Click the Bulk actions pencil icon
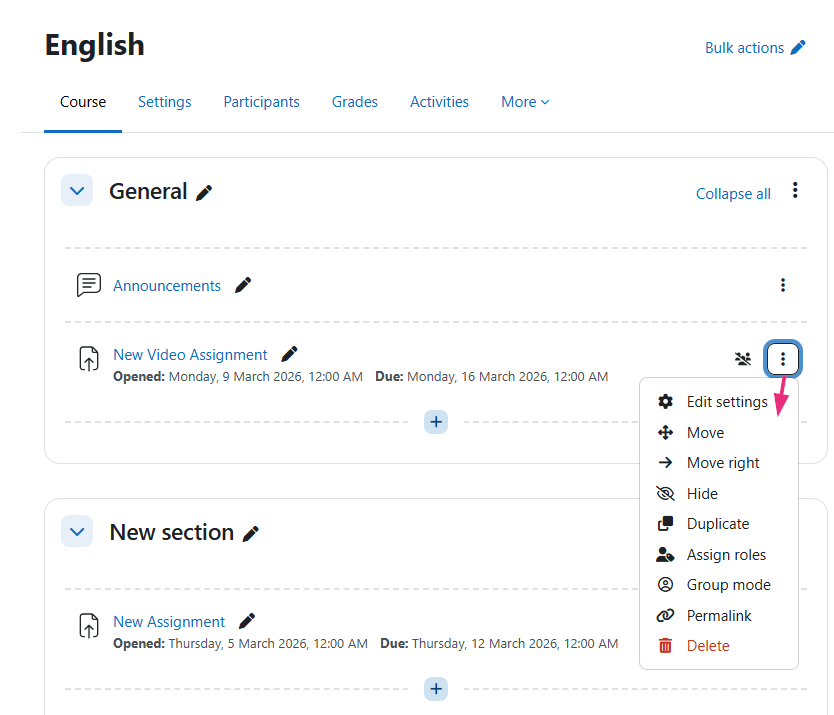The height and width of the screenshot is (715, 834). [x=797, y=48]
